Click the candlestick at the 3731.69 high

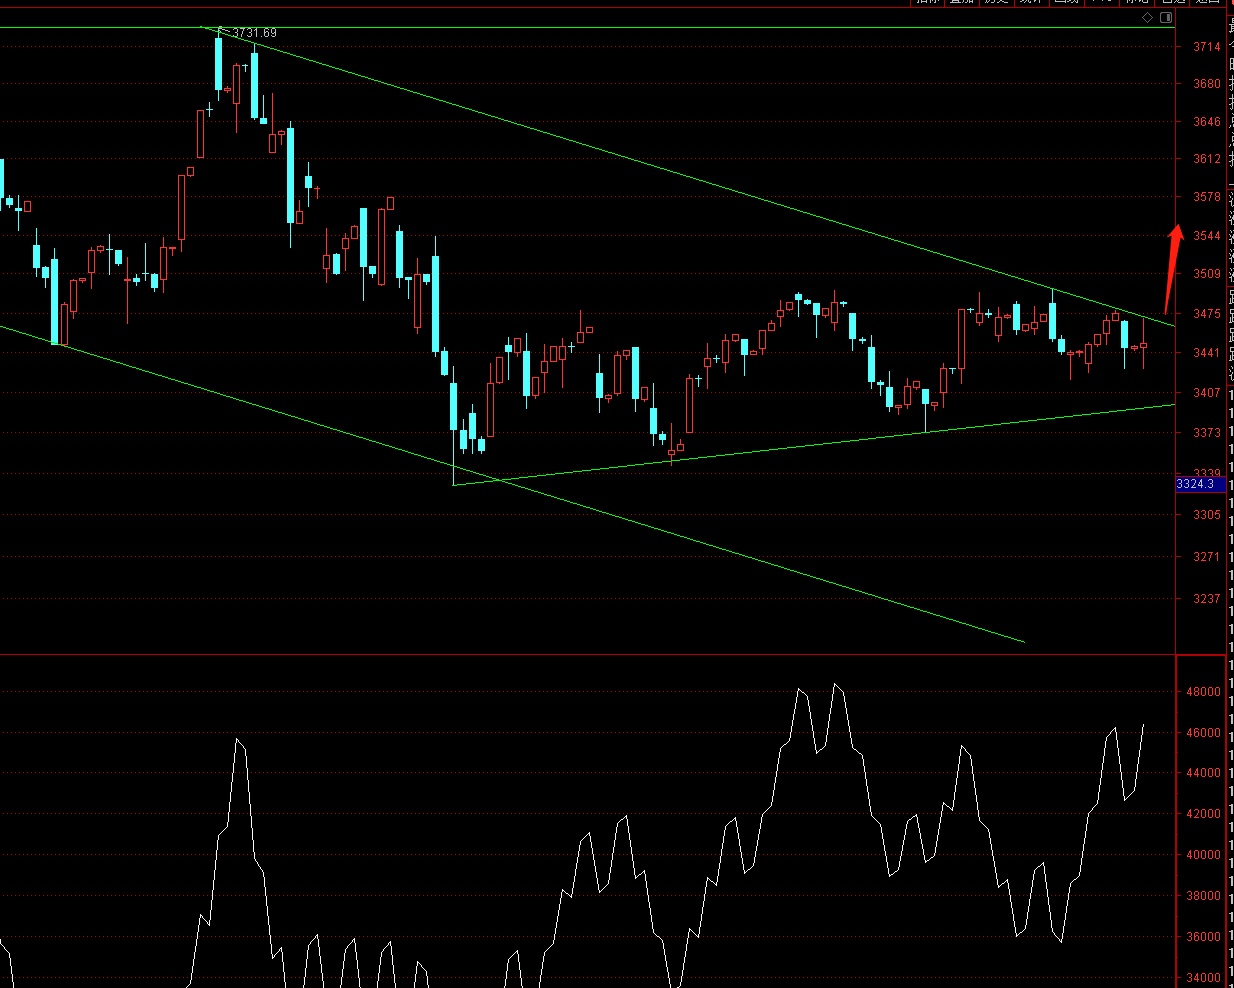click(x=219, y=64)
